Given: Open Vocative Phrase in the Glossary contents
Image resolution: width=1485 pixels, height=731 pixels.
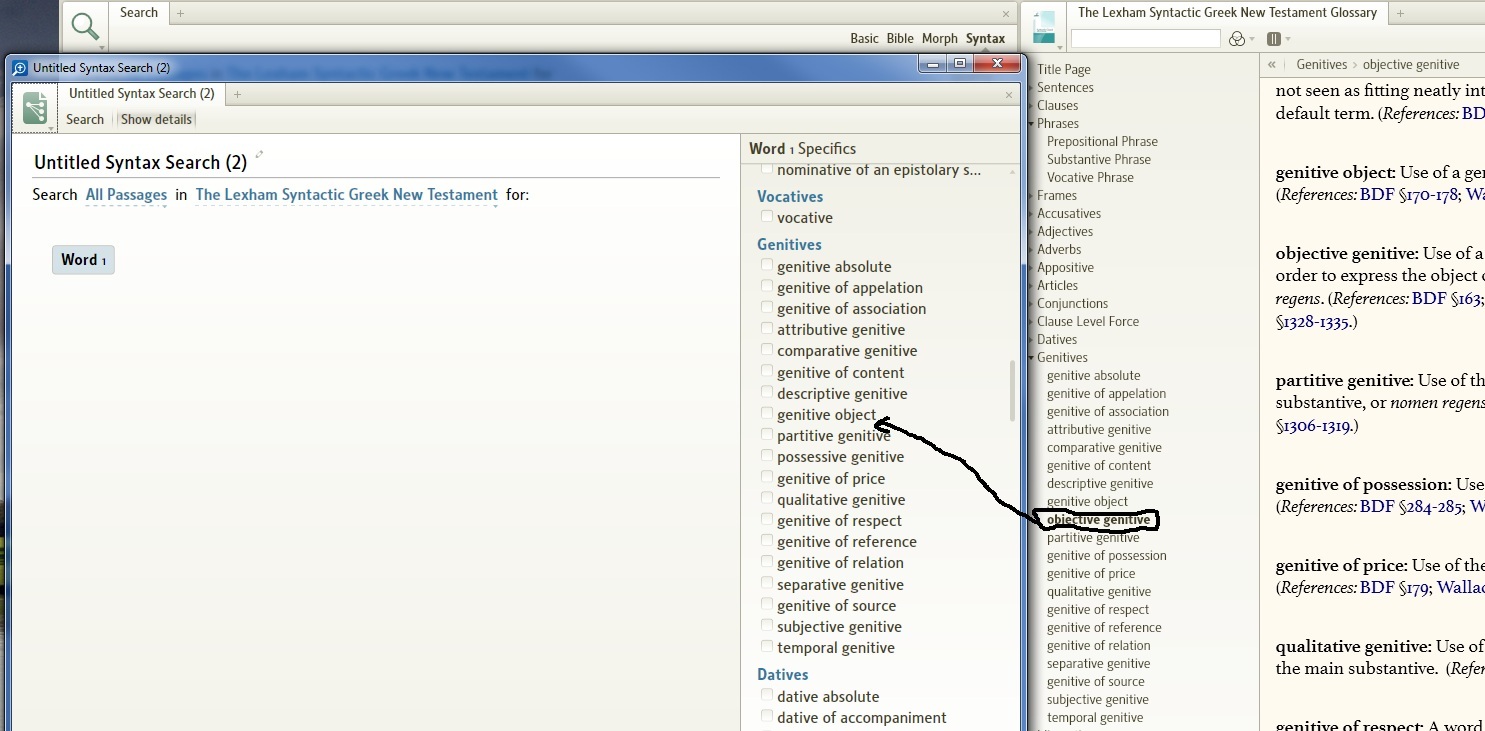Looking at the screenshot, I should point(1090,178).
